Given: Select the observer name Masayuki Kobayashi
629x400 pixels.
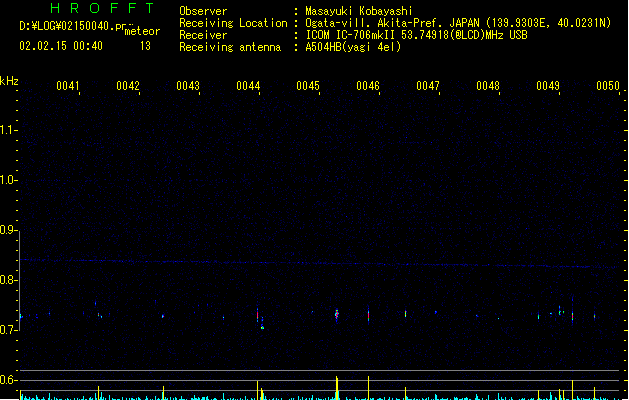Looking at the screenshot, I should 359,11.
